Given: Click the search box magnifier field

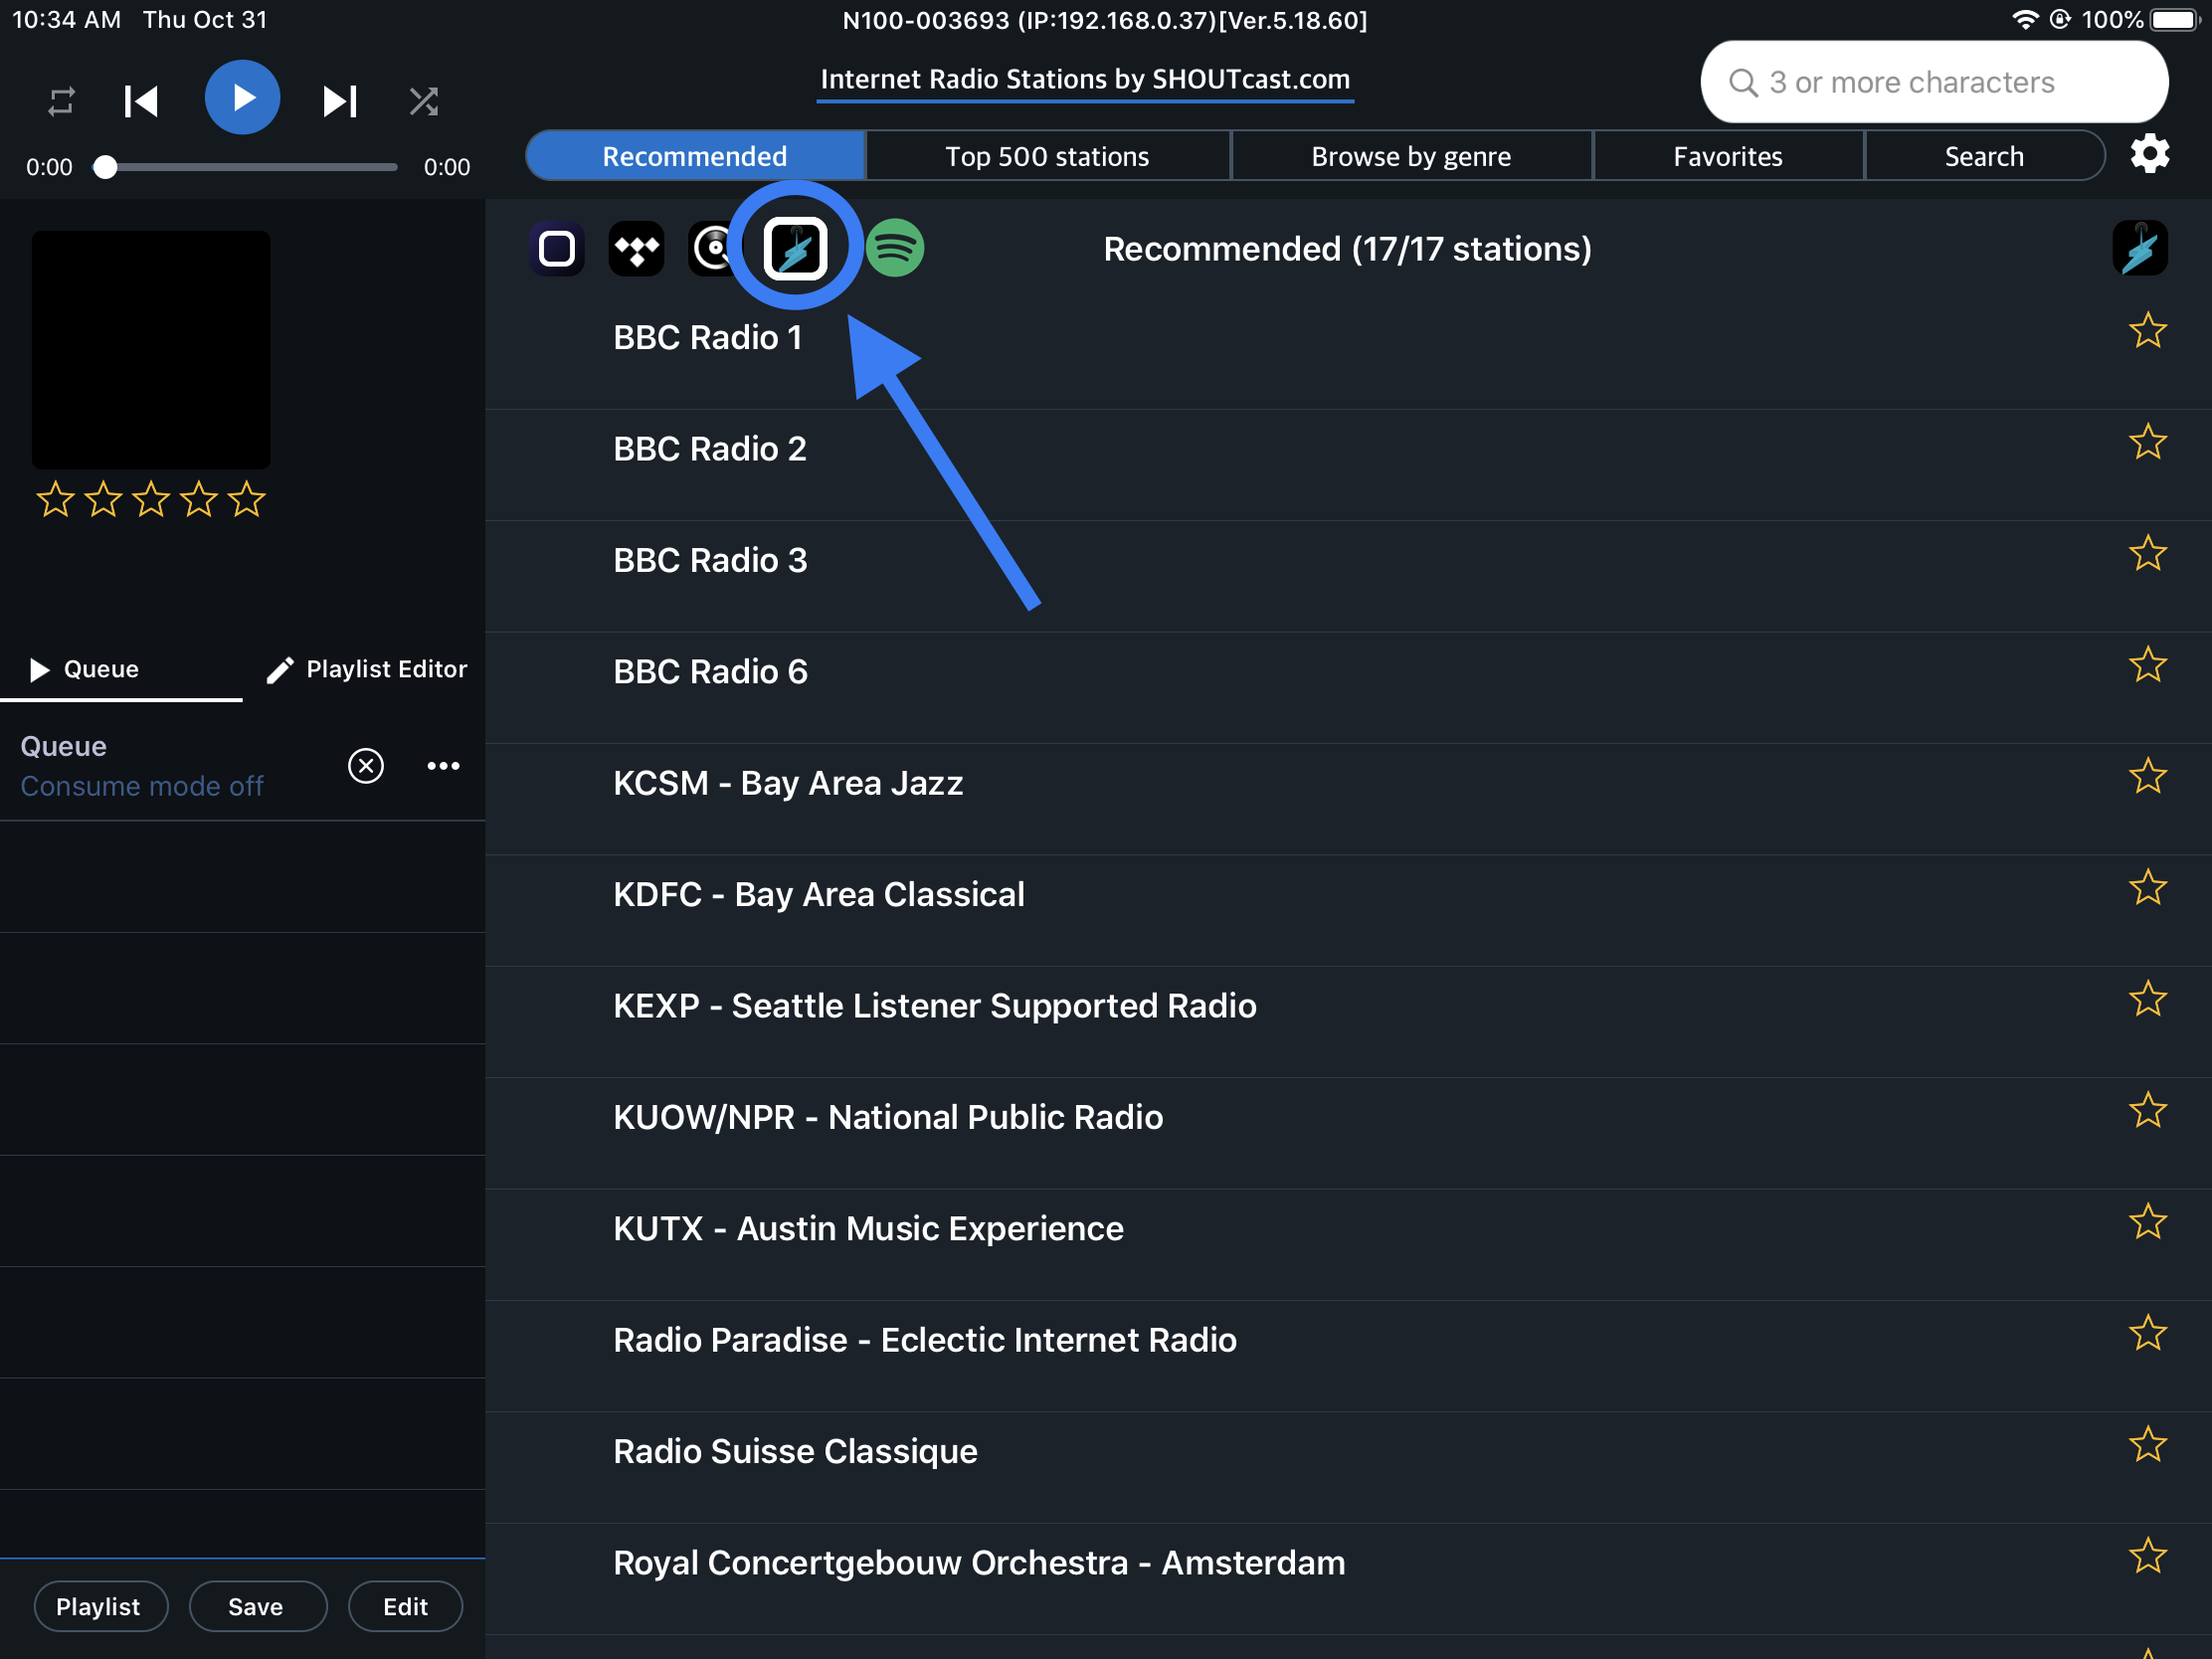Looking at the screenshot, I should (x=1934, y=82).
